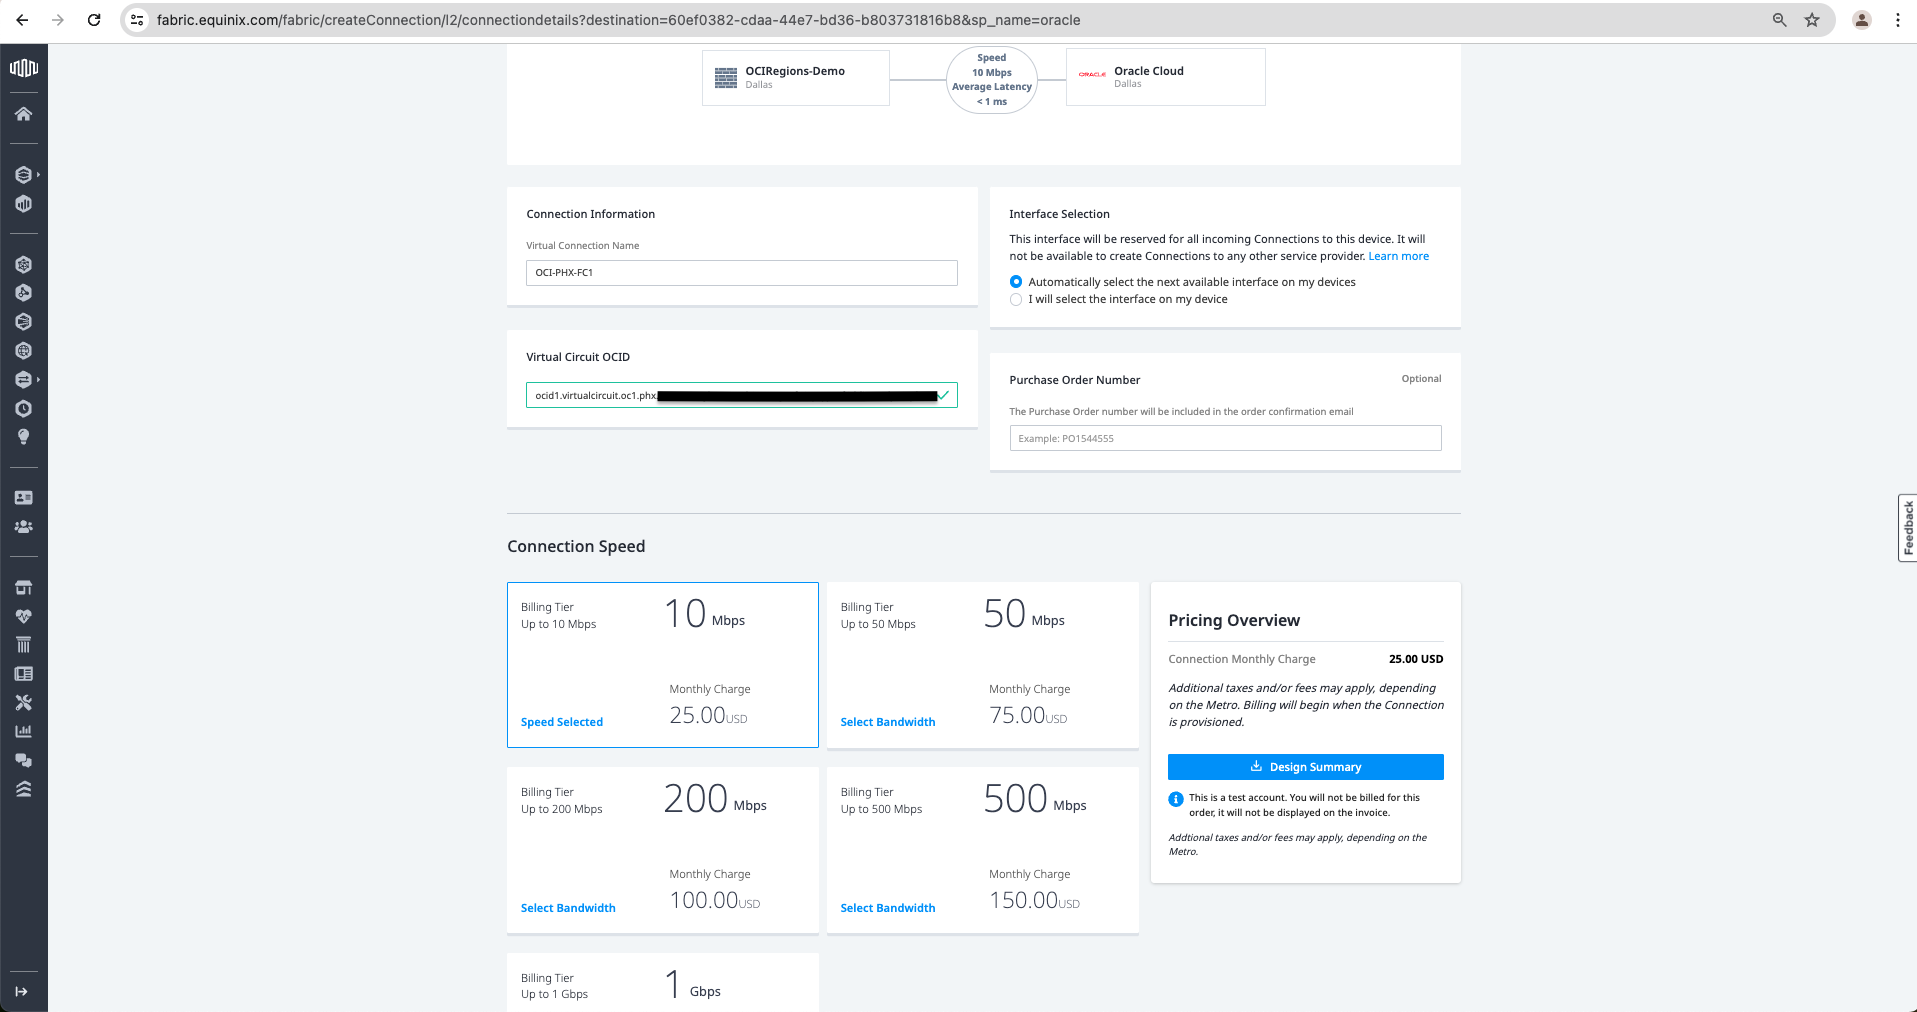Click the Equinix logo in sidebar
The height and width of the screenshot is (1012, 1917).
(23, 68)
